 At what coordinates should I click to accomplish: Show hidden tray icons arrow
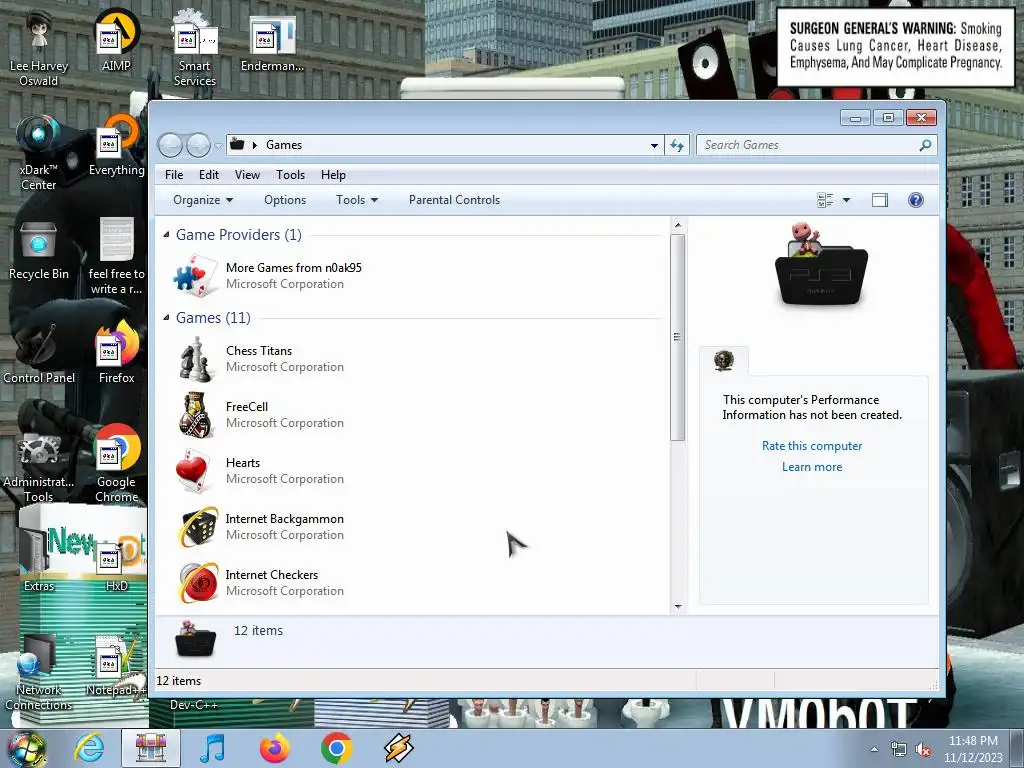point(874,750)
